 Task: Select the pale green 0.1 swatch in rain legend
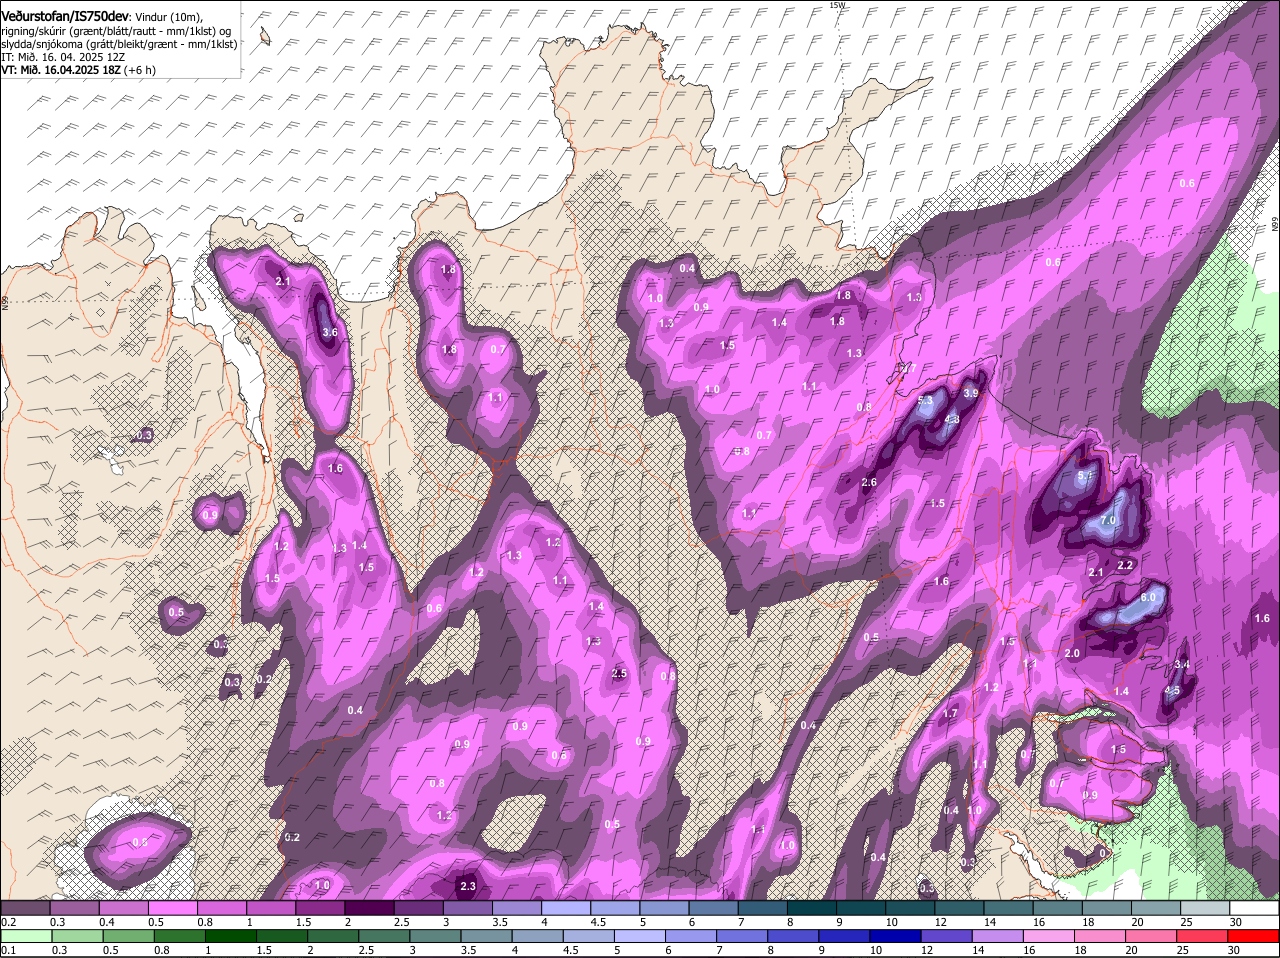tap(27, 936)
